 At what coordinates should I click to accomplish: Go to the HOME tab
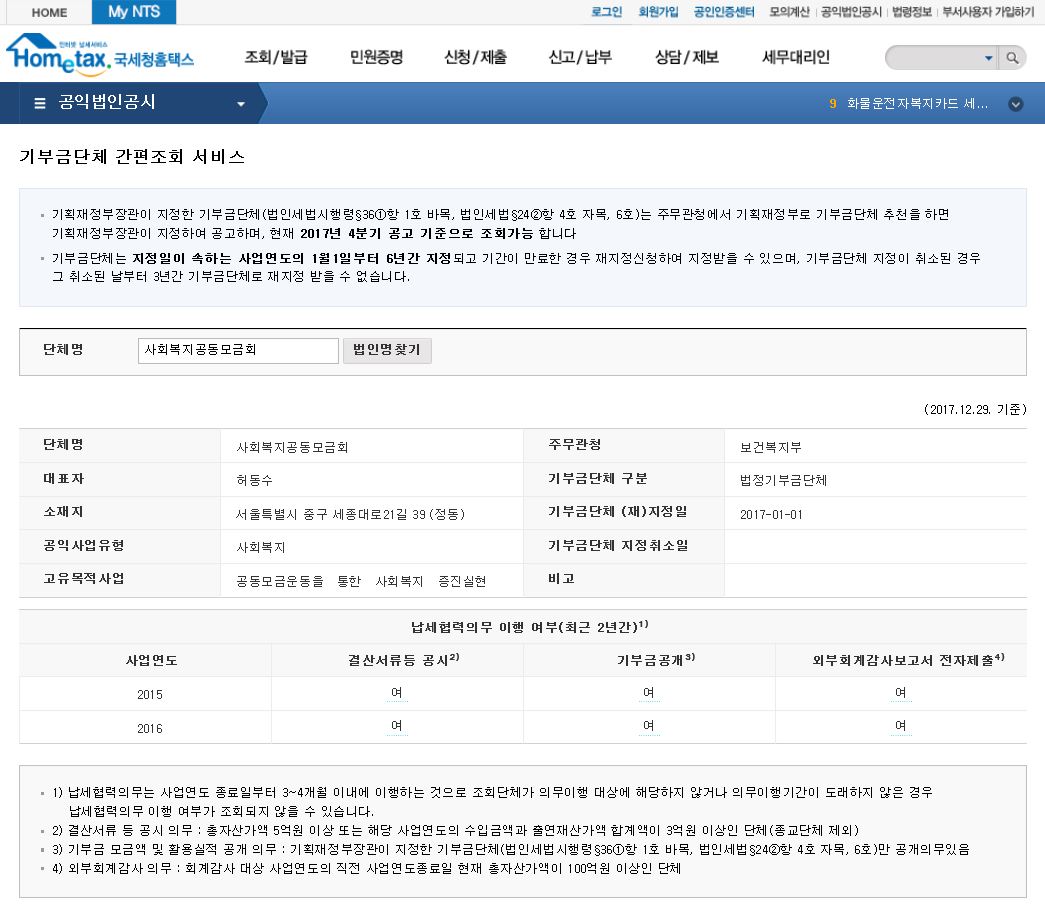49,13
